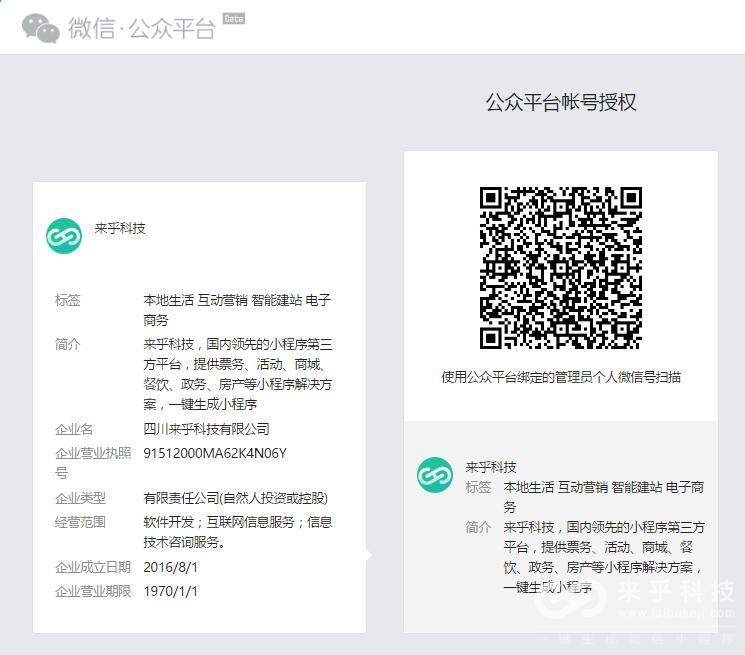Screen dimensions: 745x655
Task: Click the 简介 label in right card
Action: [478, 527]
